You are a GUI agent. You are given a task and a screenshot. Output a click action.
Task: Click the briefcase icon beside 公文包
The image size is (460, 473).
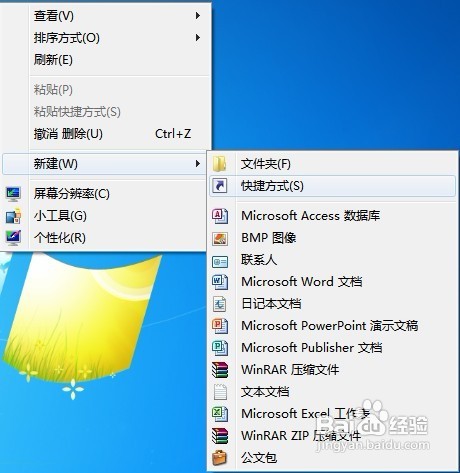tap(219, 457)
